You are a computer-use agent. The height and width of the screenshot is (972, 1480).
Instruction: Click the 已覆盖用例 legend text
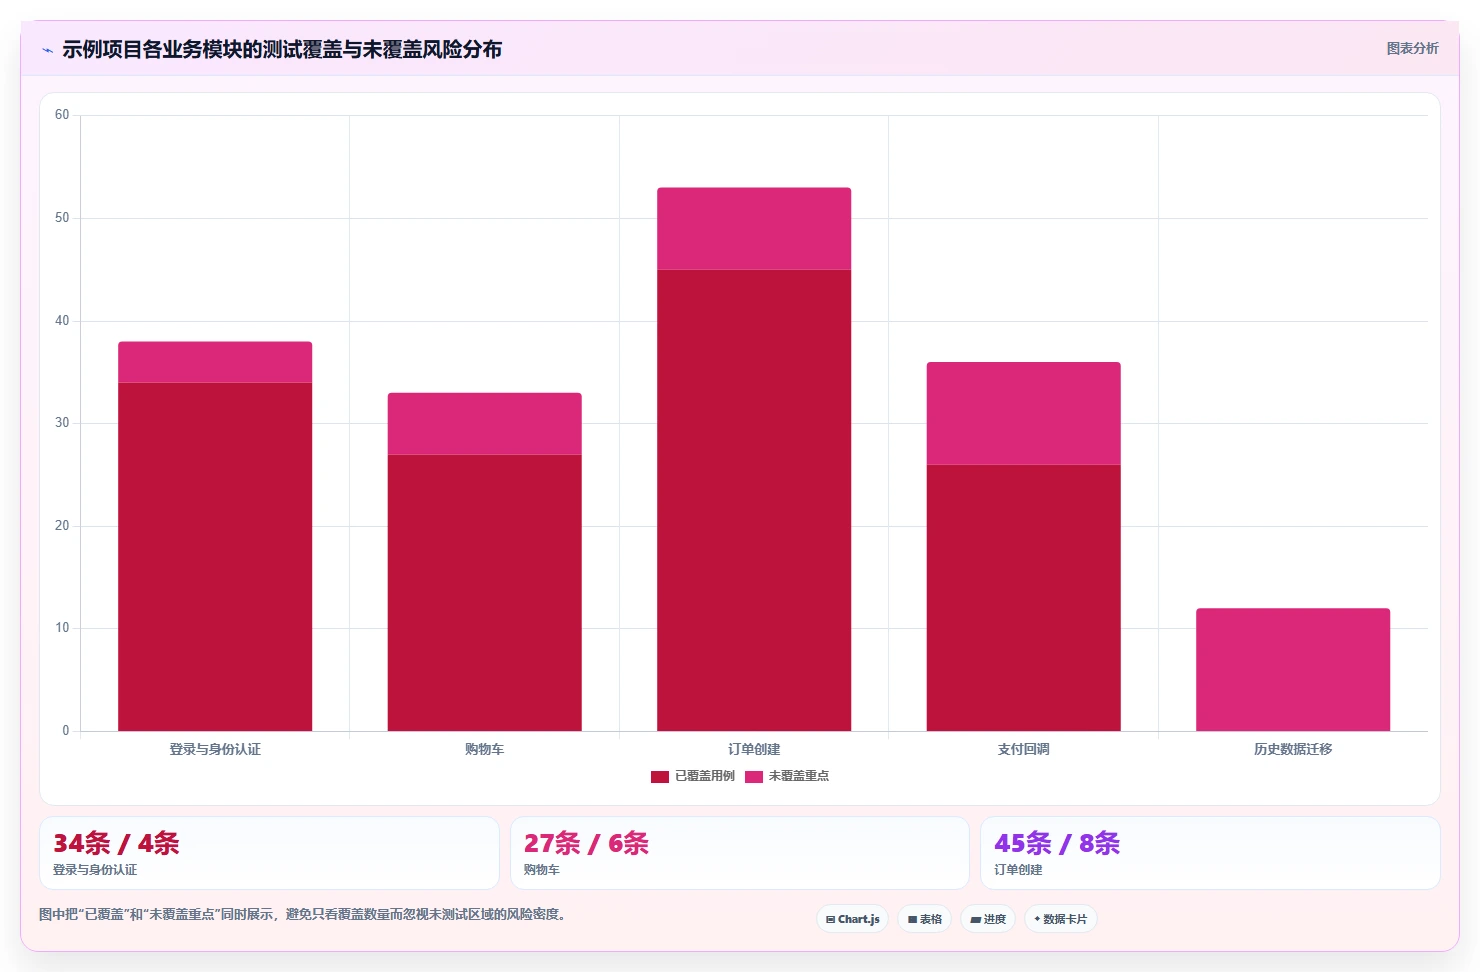click(x=705, y=776)
